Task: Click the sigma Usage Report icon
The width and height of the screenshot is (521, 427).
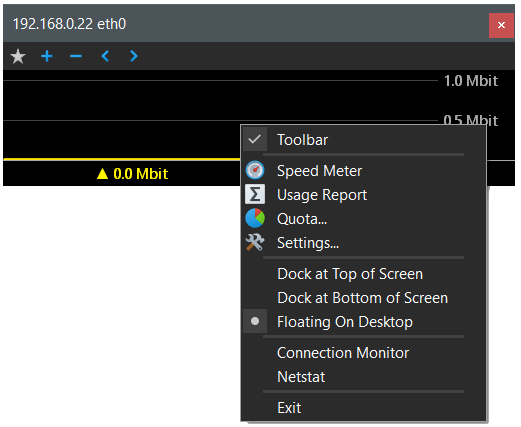Action: click(x=255, y=194)
